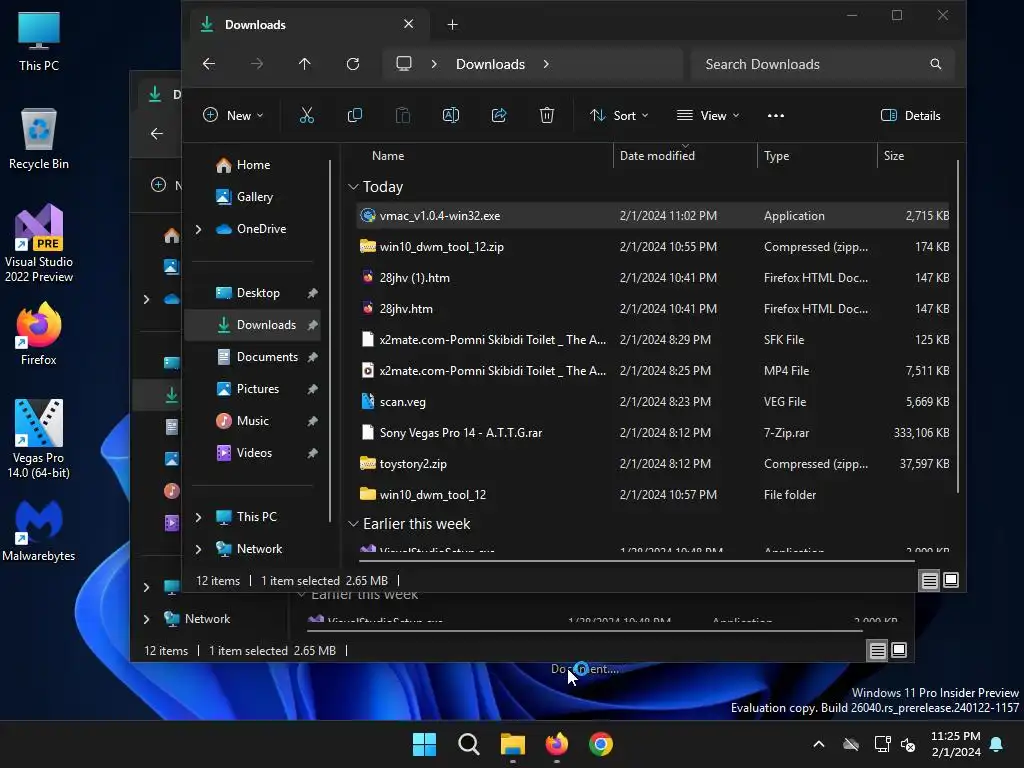1024x768 pixels.
Task: Click Downloads breadcrumb in address bar
Action: 490,64
